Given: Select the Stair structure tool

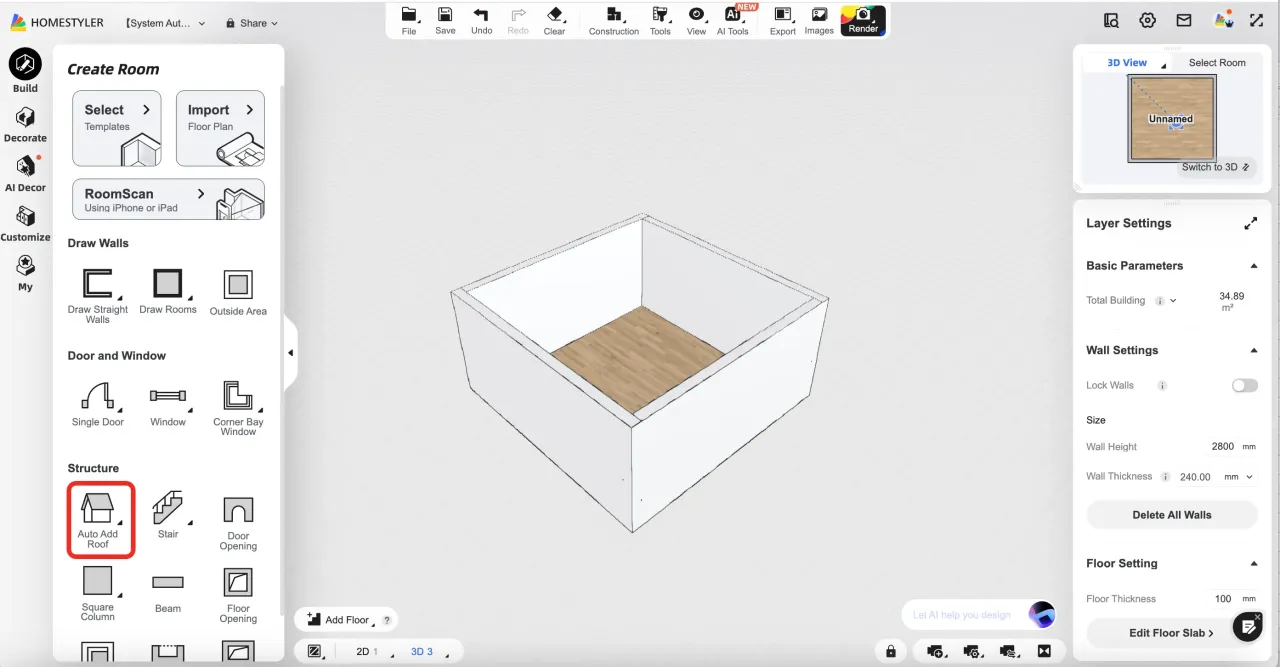Looking at the screenshot, I should [x=167, y=509].
